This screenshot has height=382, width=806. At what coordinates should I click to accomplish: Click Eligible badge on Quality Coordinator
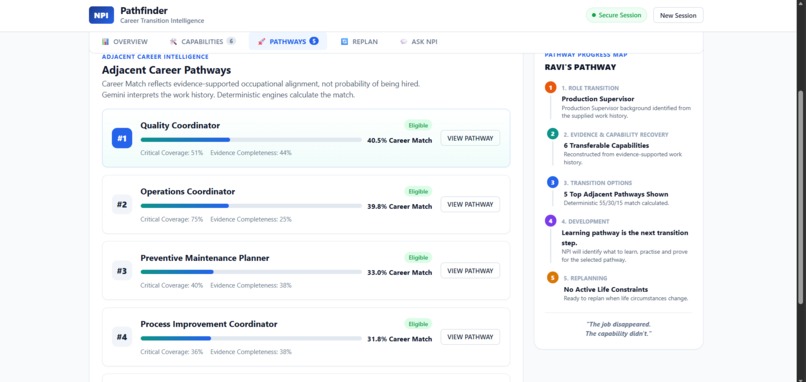(418, 125)
